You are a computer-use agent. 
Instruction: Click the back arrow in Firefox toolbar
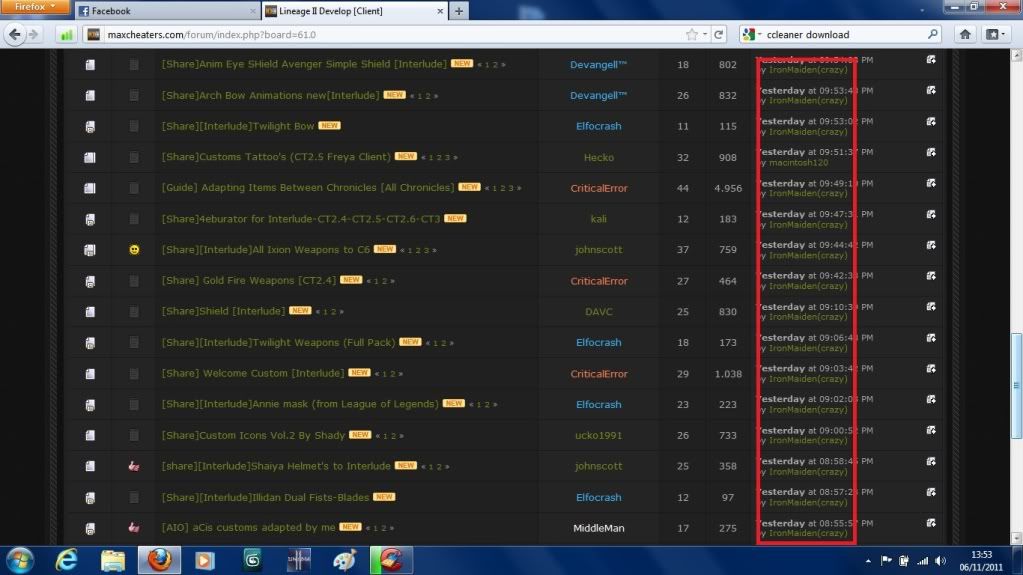coord(15,34)
